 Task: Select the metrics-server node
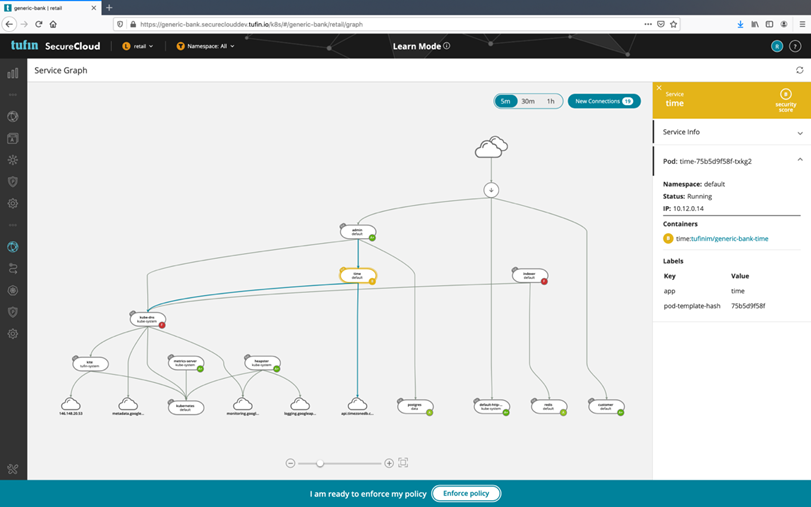pos(186,363)
